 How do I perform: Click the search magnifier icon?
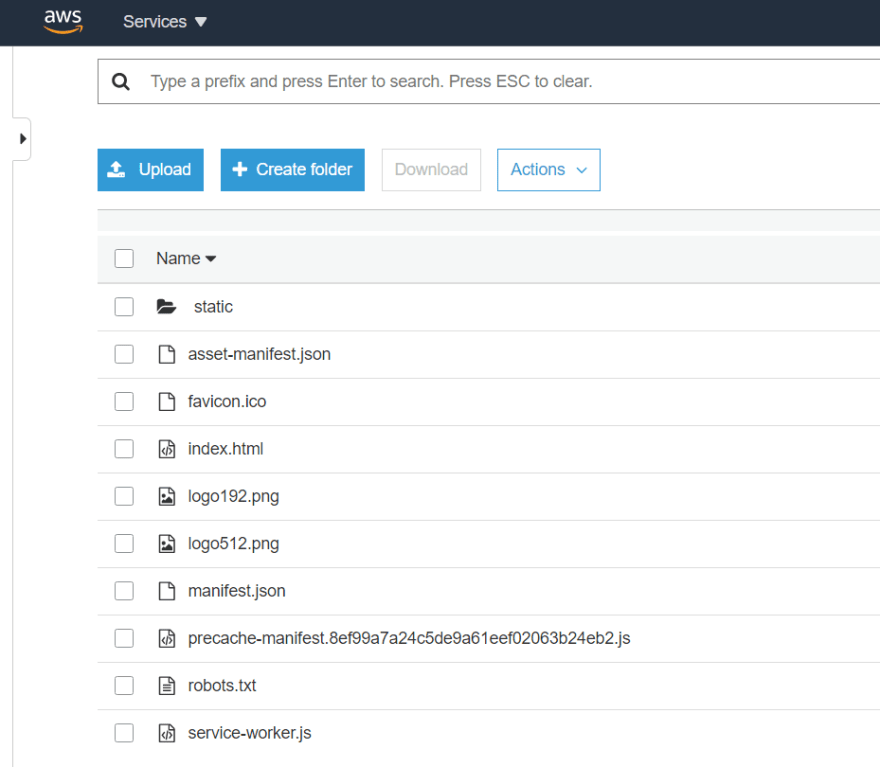tap(121, 82)
